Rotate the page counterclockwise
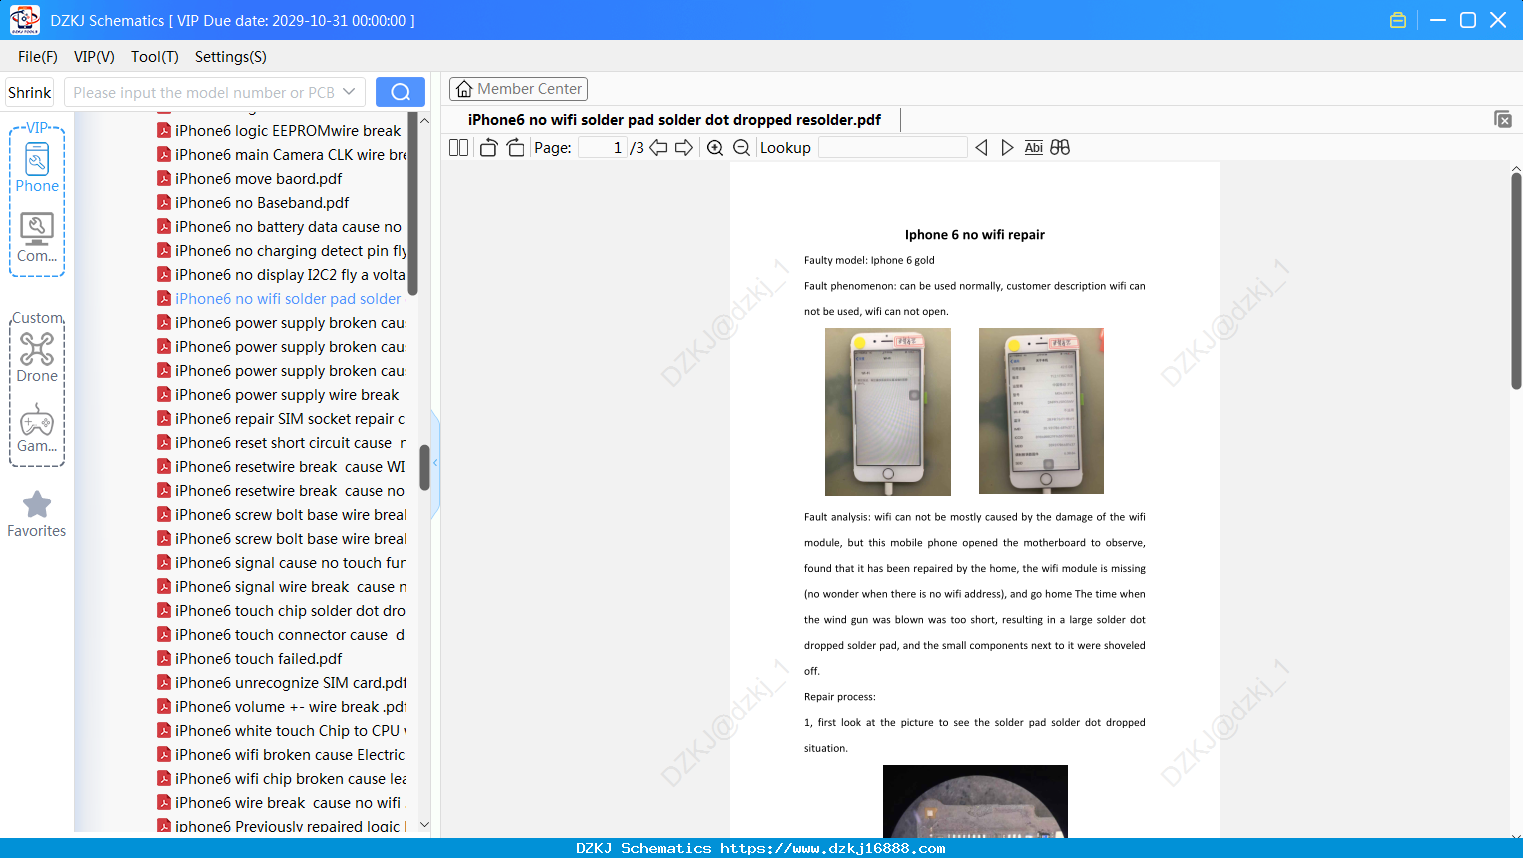1523x858 pixels. [488, 148]
